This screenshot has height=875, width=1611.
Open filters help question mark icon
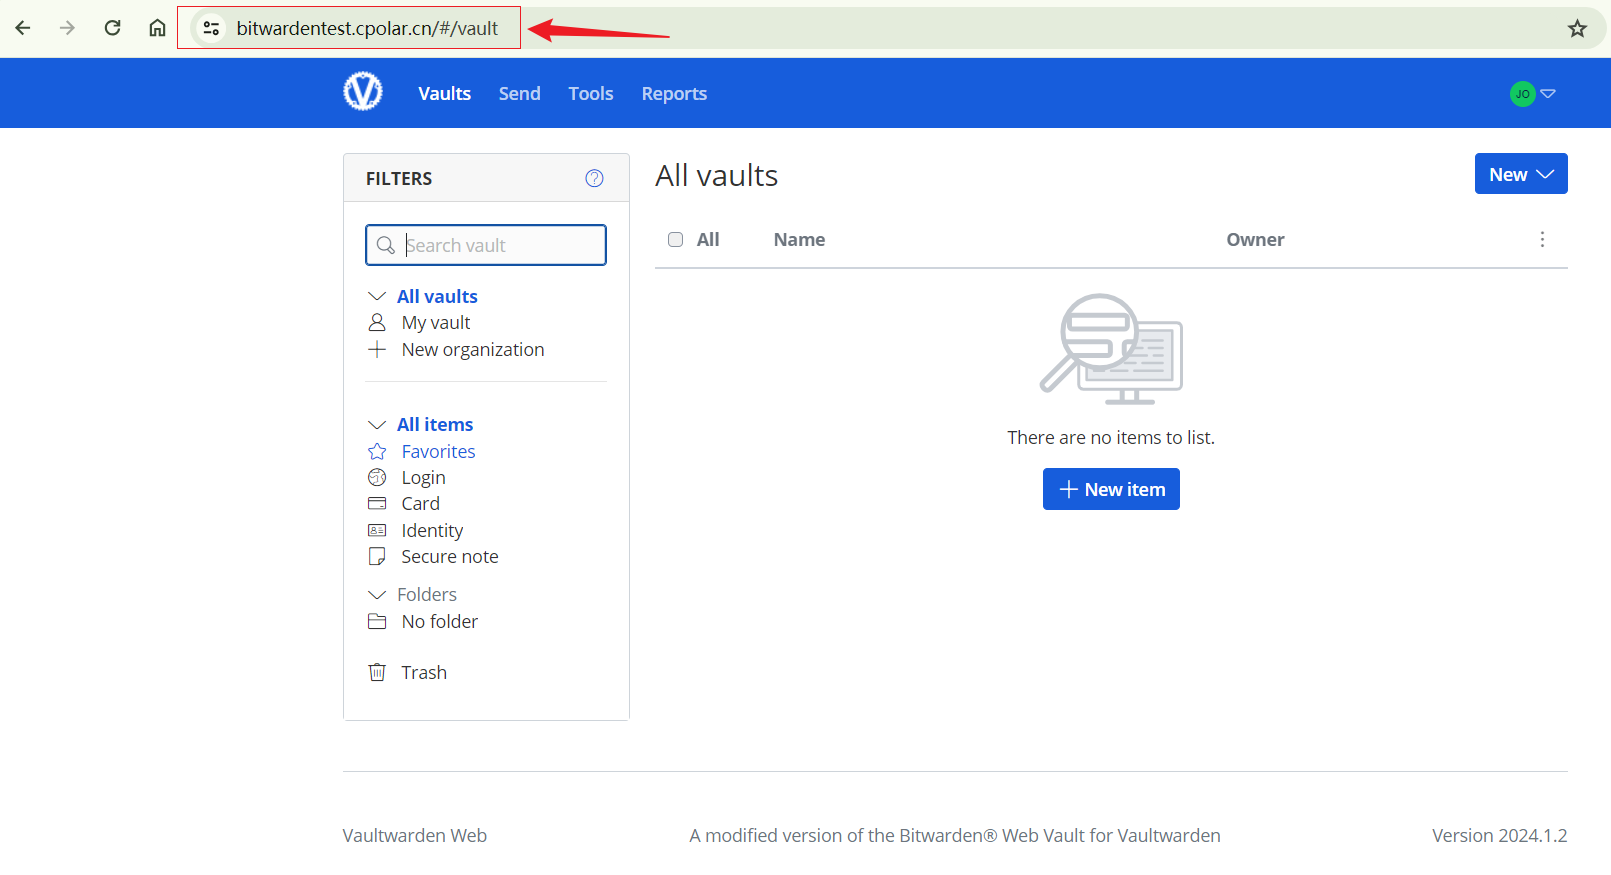(x=594, y=178)
